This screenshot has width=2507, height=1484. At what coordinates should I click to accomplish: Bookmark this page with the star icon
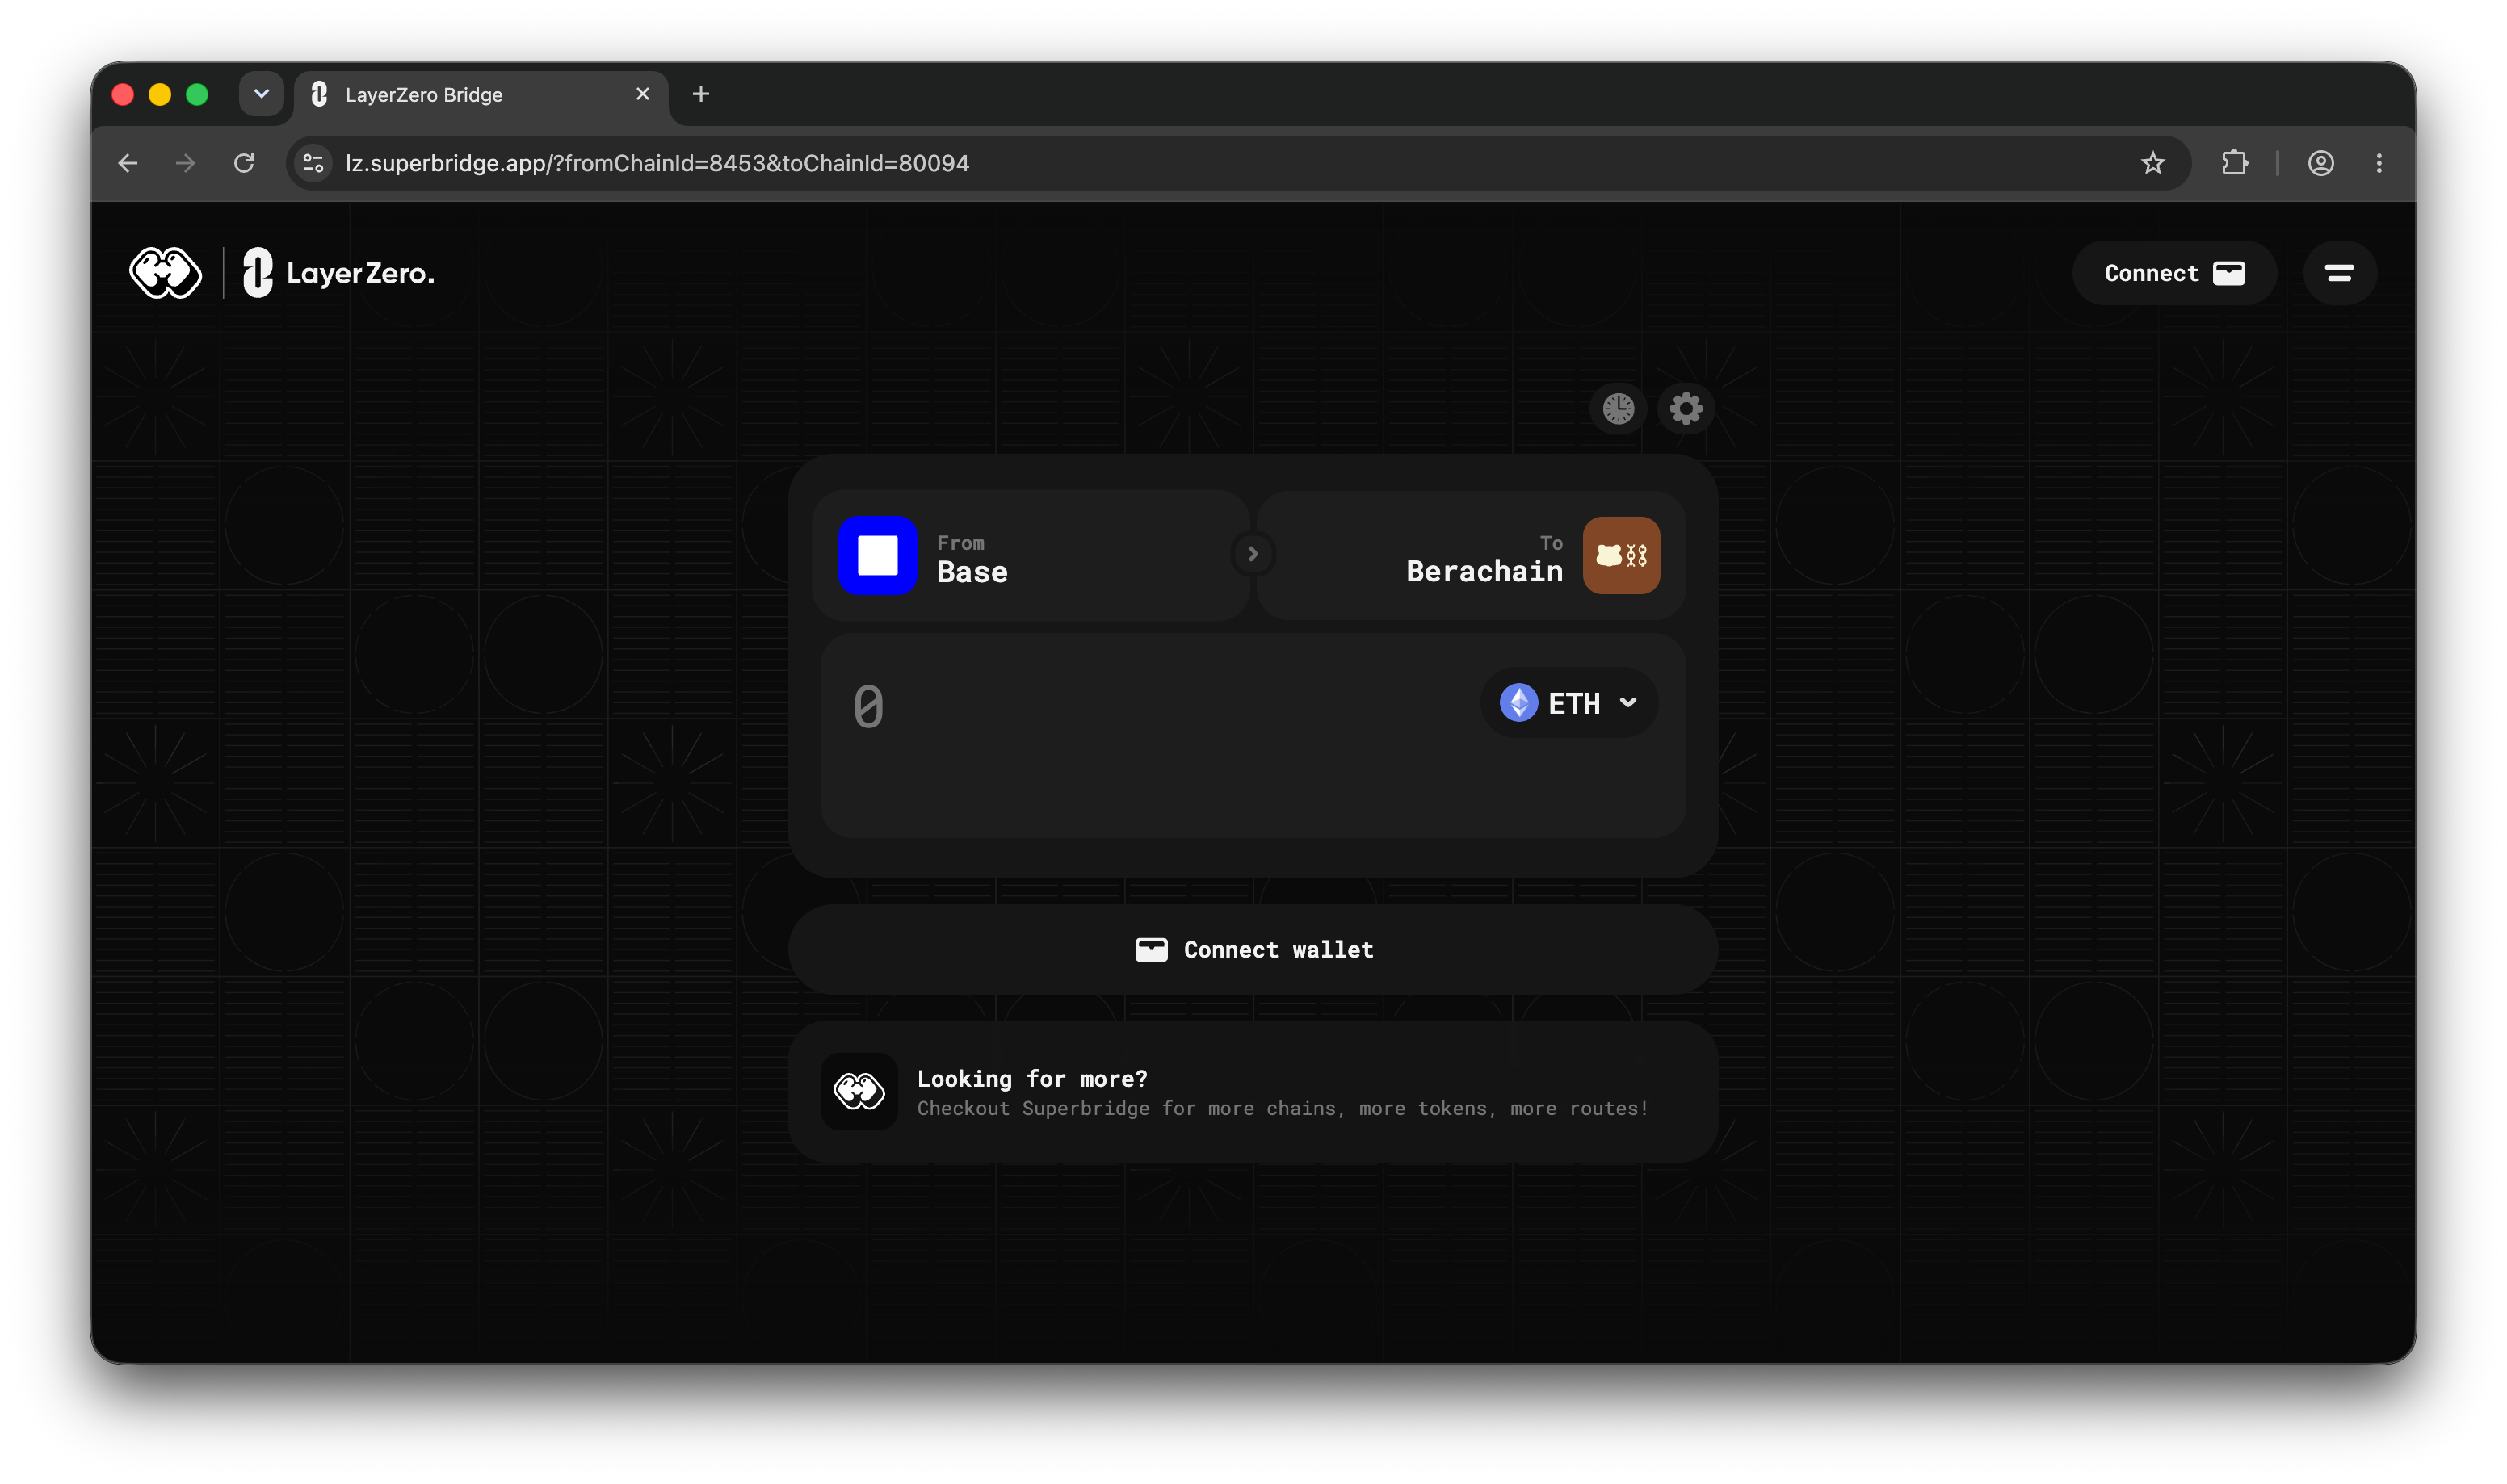point(2152,163)
